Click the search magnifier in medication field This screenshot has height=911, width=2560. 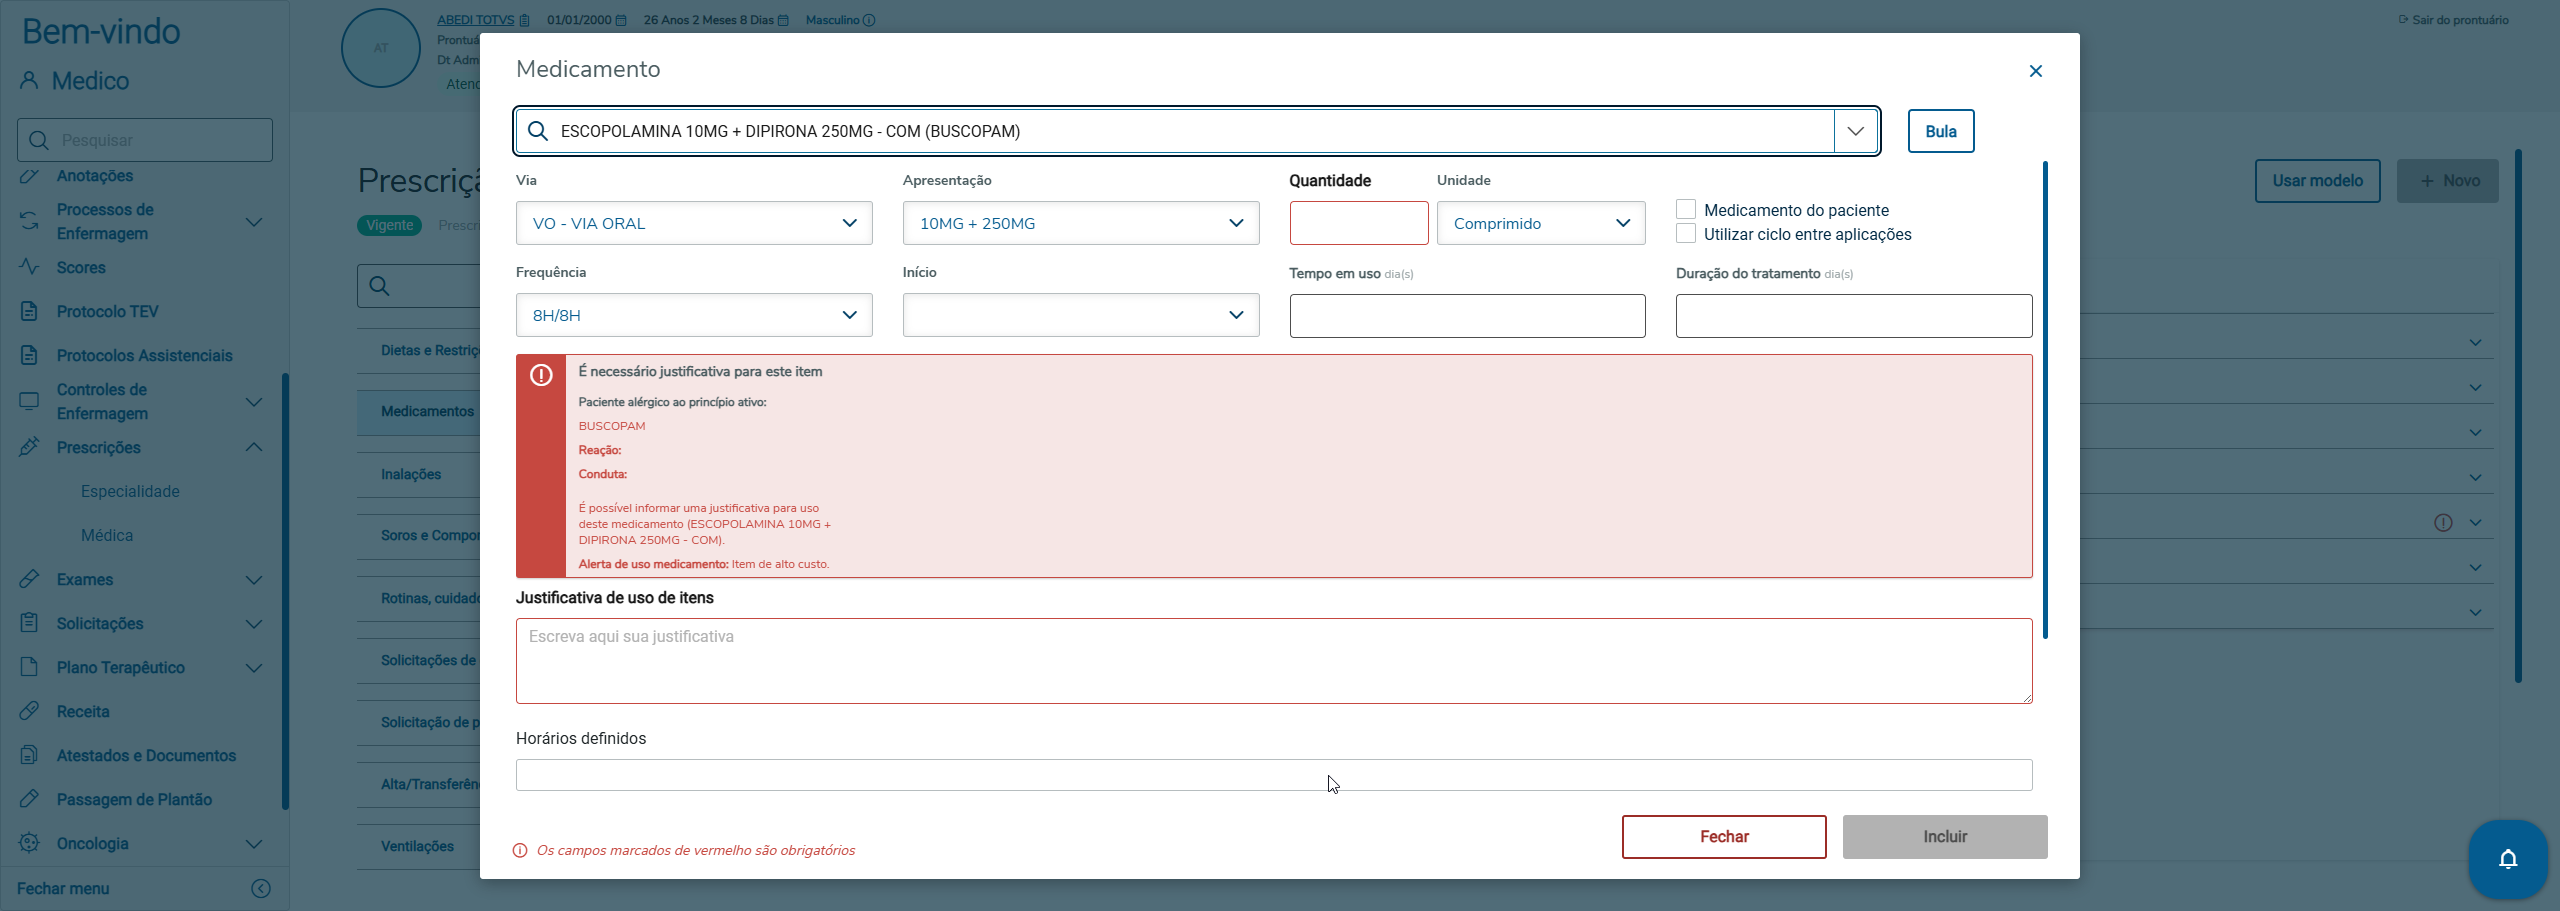pyautogui.click(x=538, y=131)
